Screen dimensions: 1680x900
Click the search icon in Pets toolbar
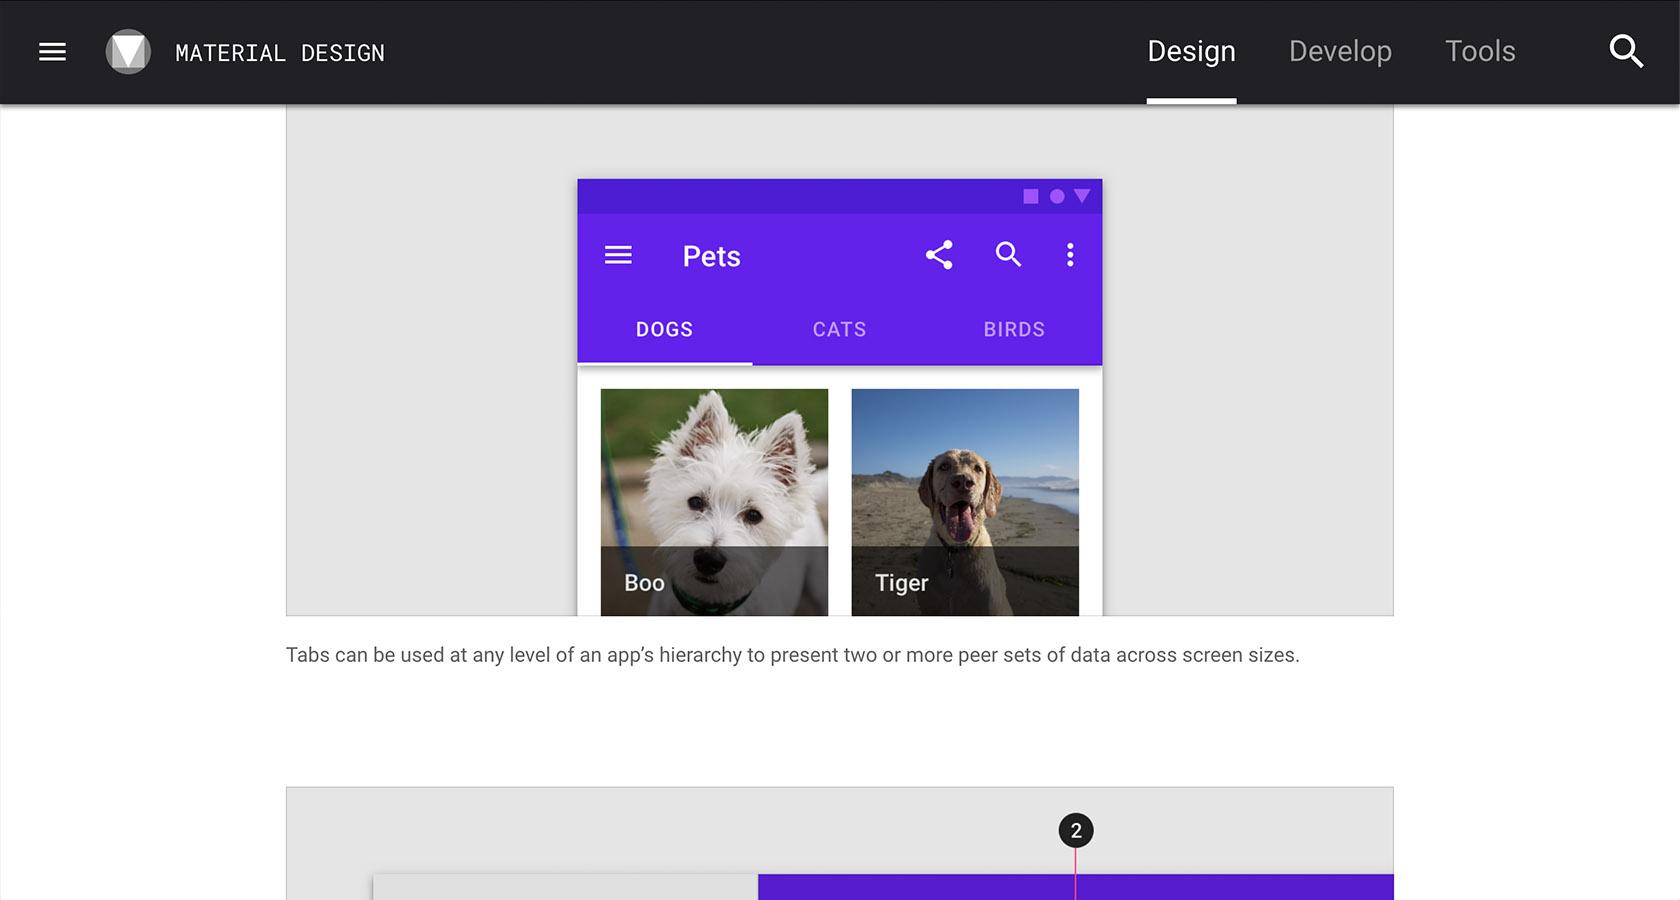pos(1008,254)
